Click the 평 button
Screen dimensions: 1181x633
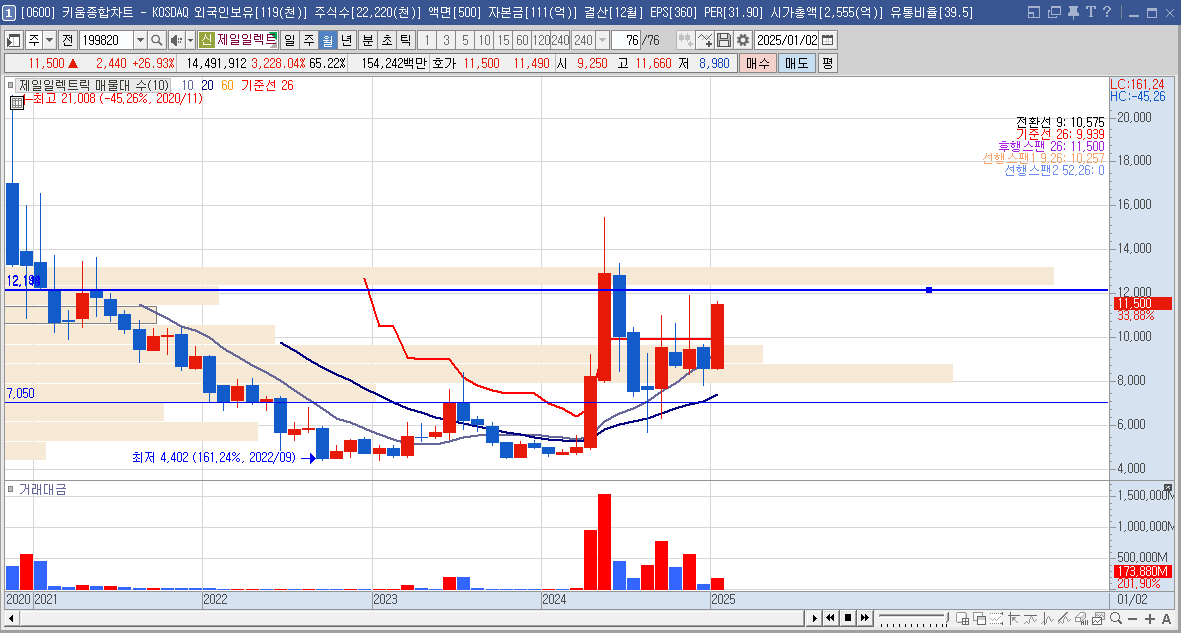827,63
